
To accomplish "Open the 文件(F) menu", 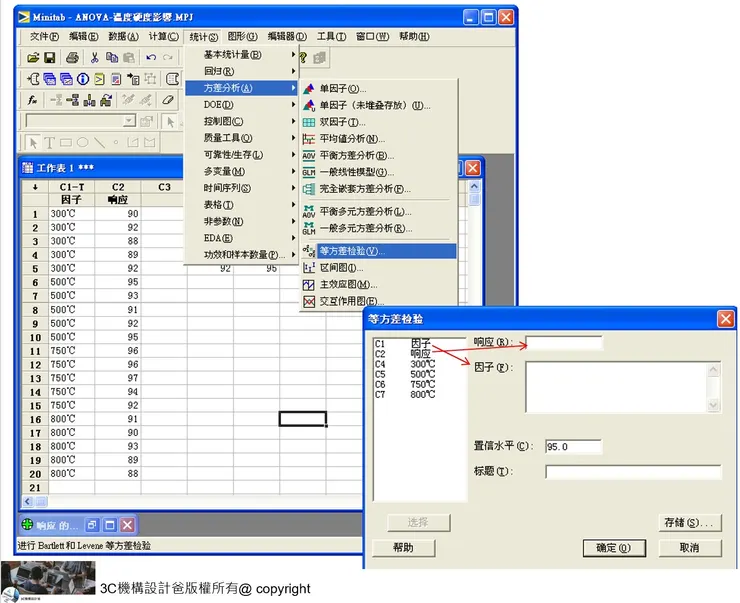I will 44,36.
